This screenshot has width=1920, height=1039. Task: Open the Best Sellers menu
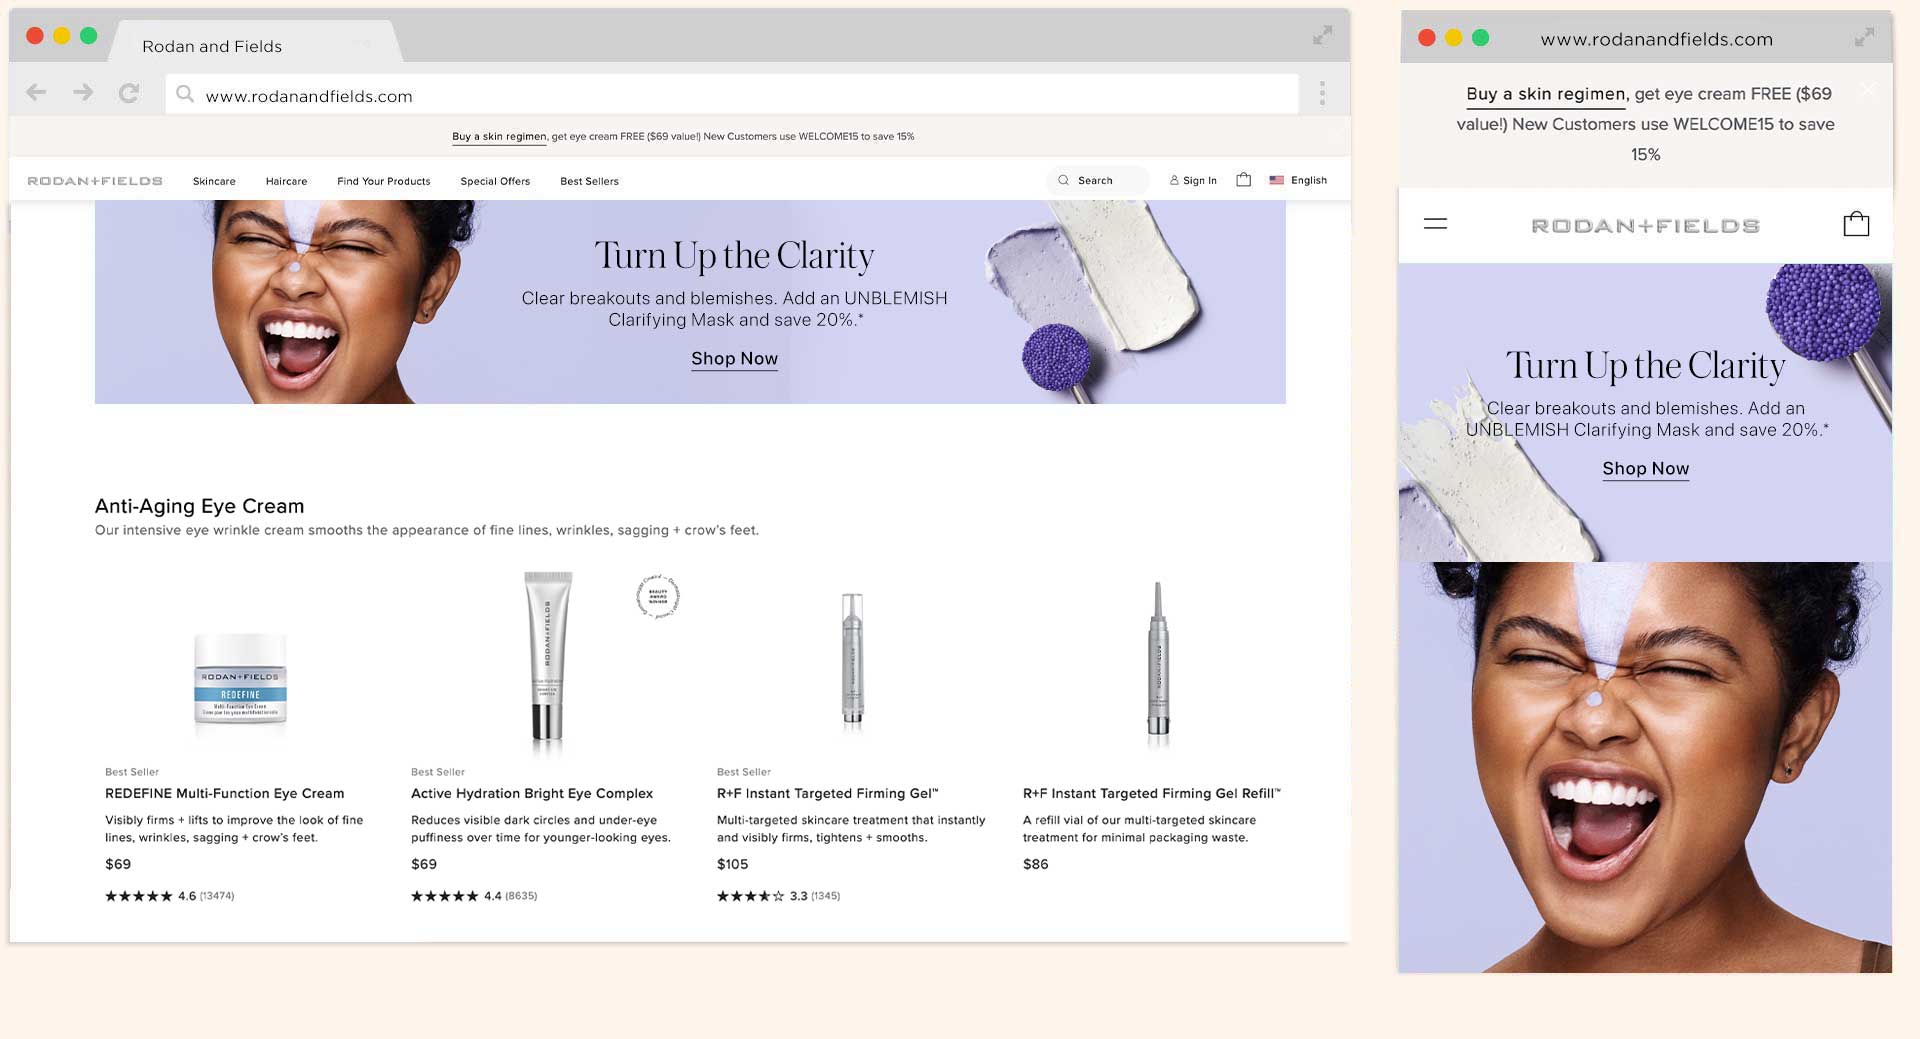click(x=589, y=181)
